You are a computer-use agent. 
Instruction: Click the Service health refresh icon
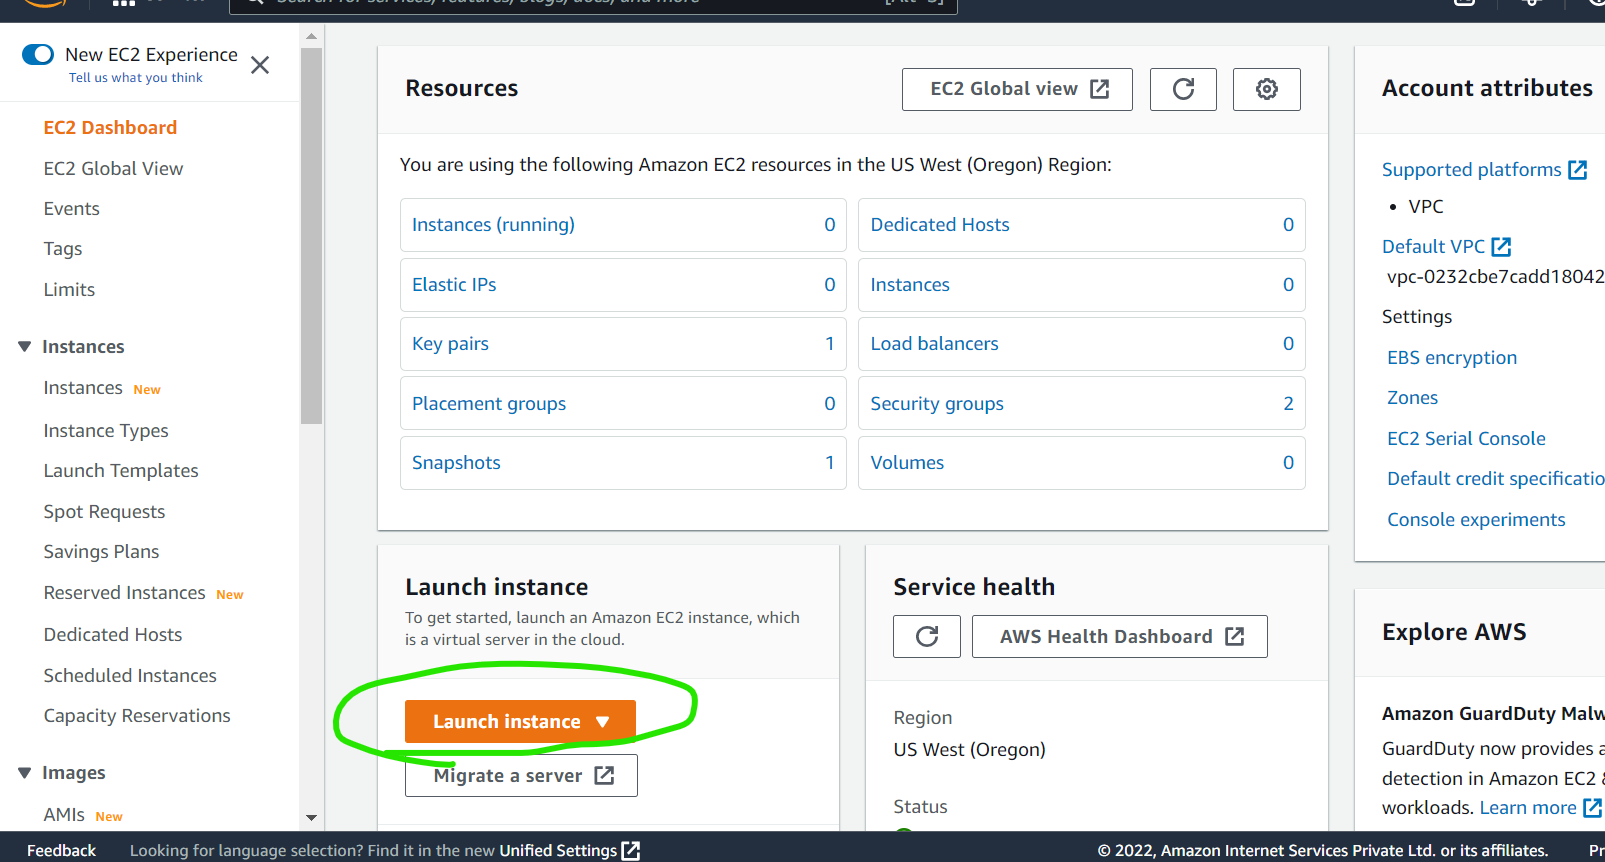coord(927,637)
